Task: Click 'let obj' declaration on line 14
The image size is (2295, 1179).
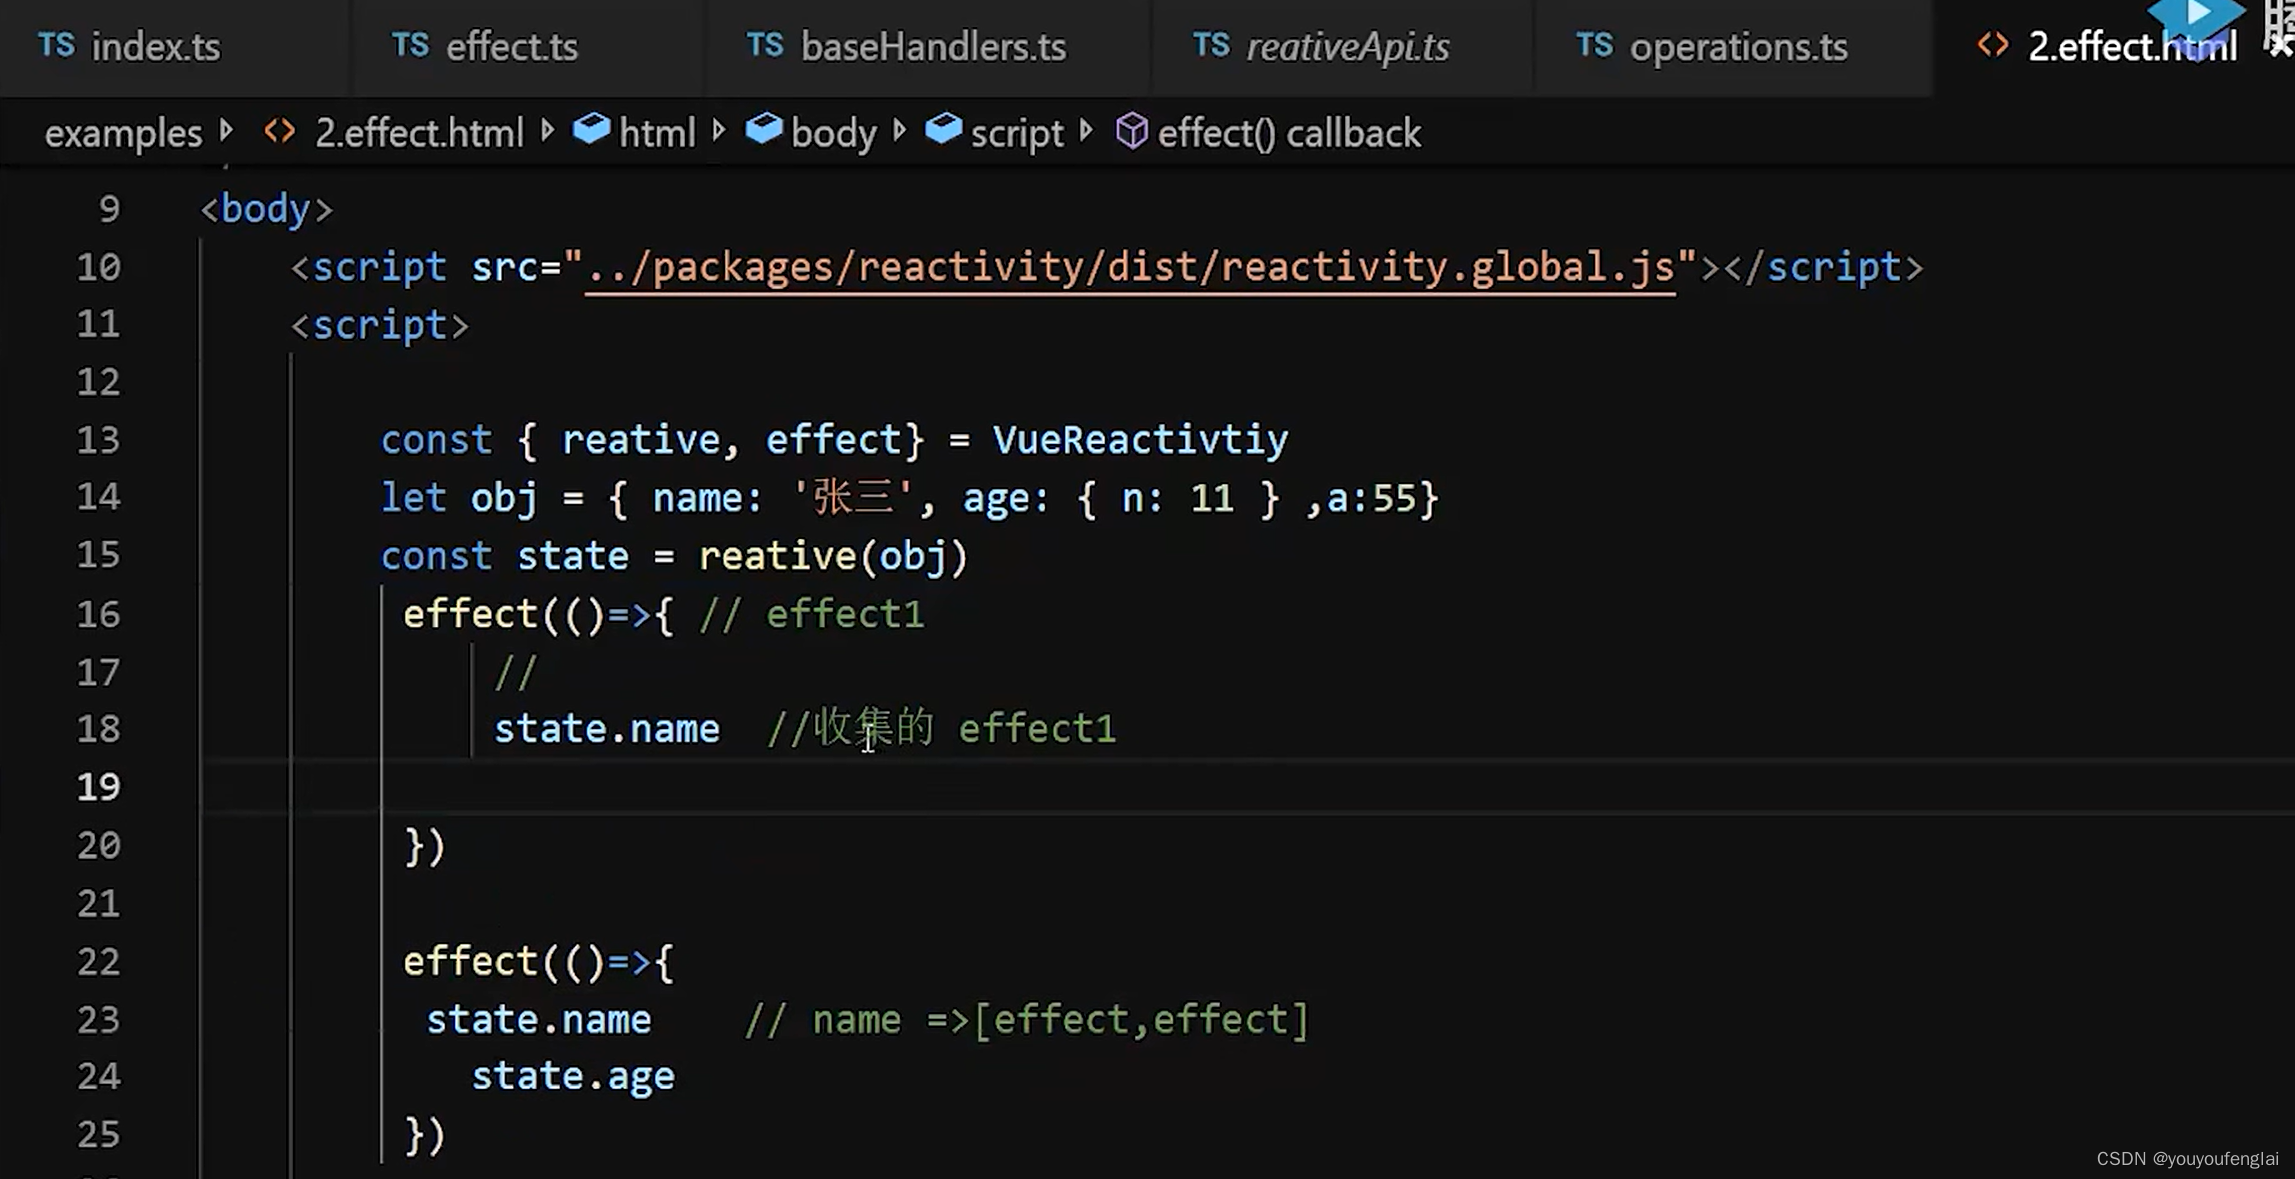Action: tap(459, 498)
